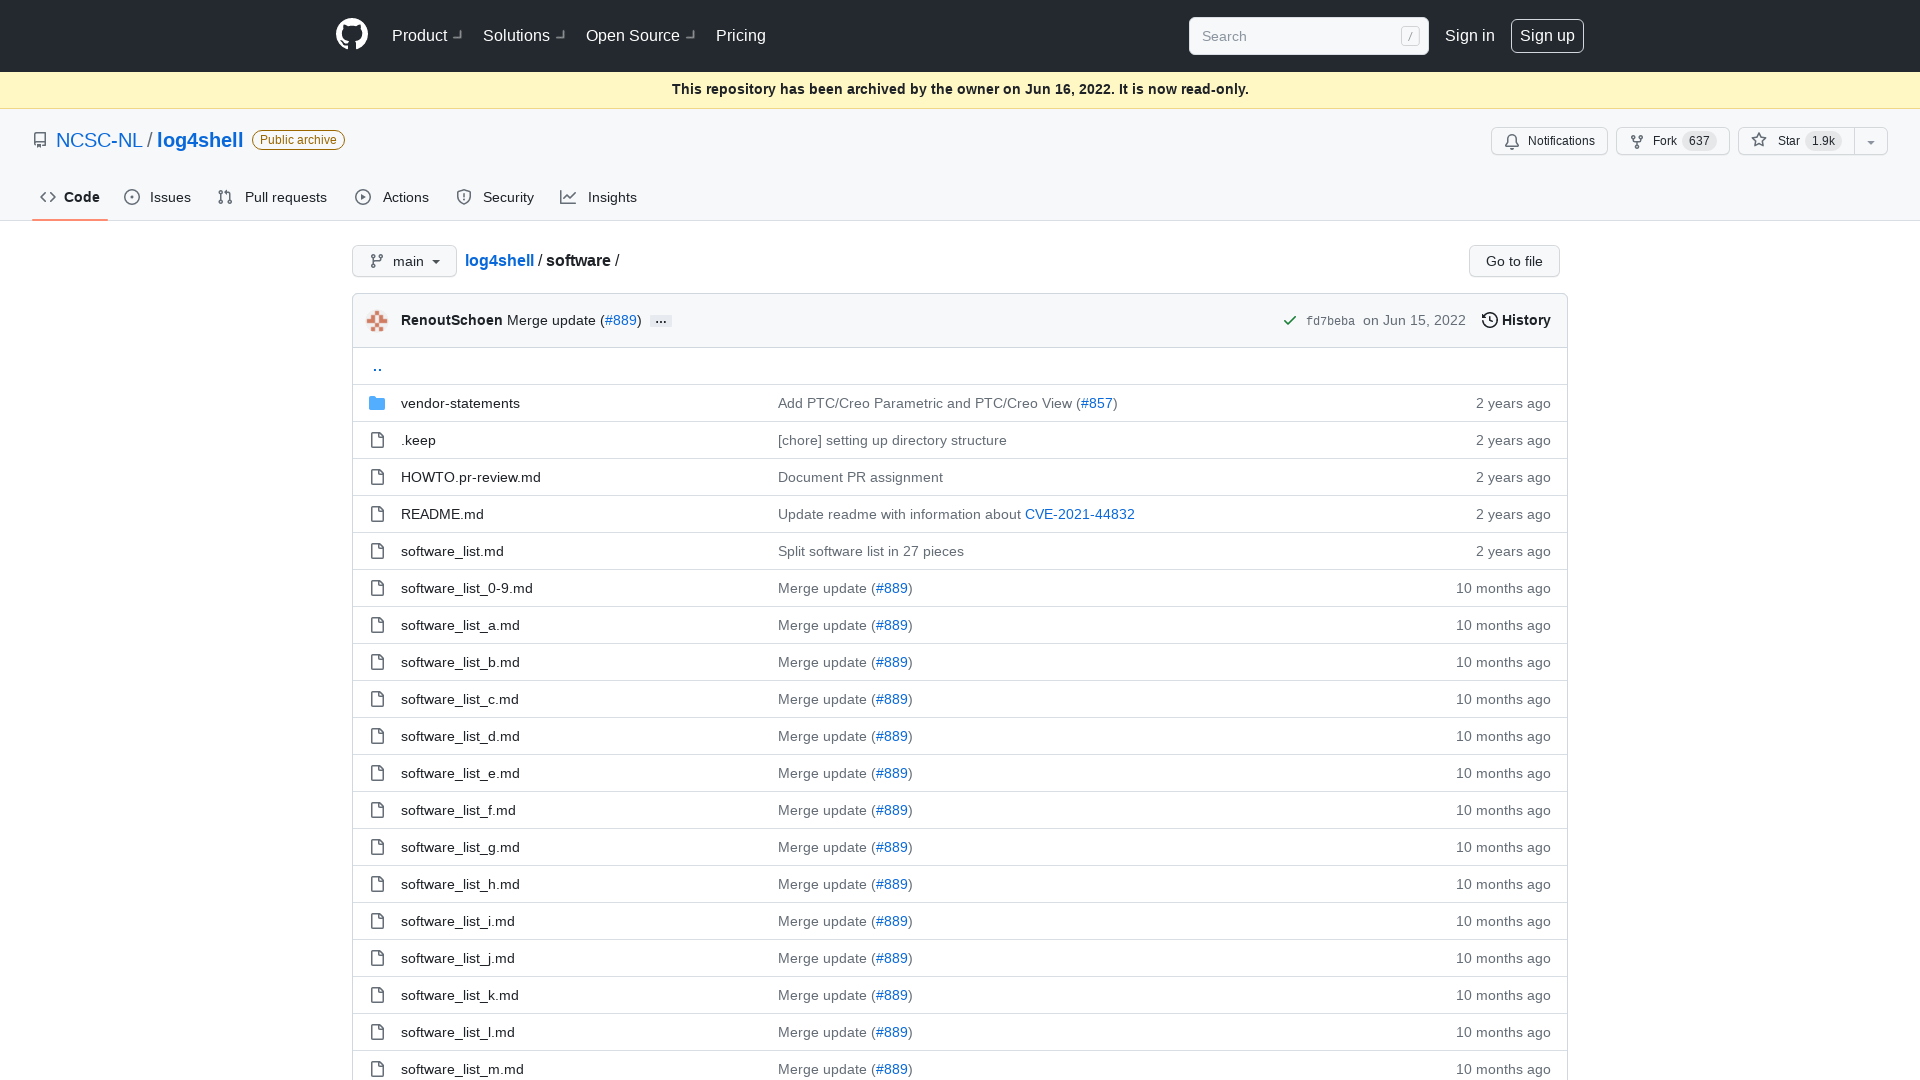Select the file icon next to software_list_g.md

coord(377,847)
